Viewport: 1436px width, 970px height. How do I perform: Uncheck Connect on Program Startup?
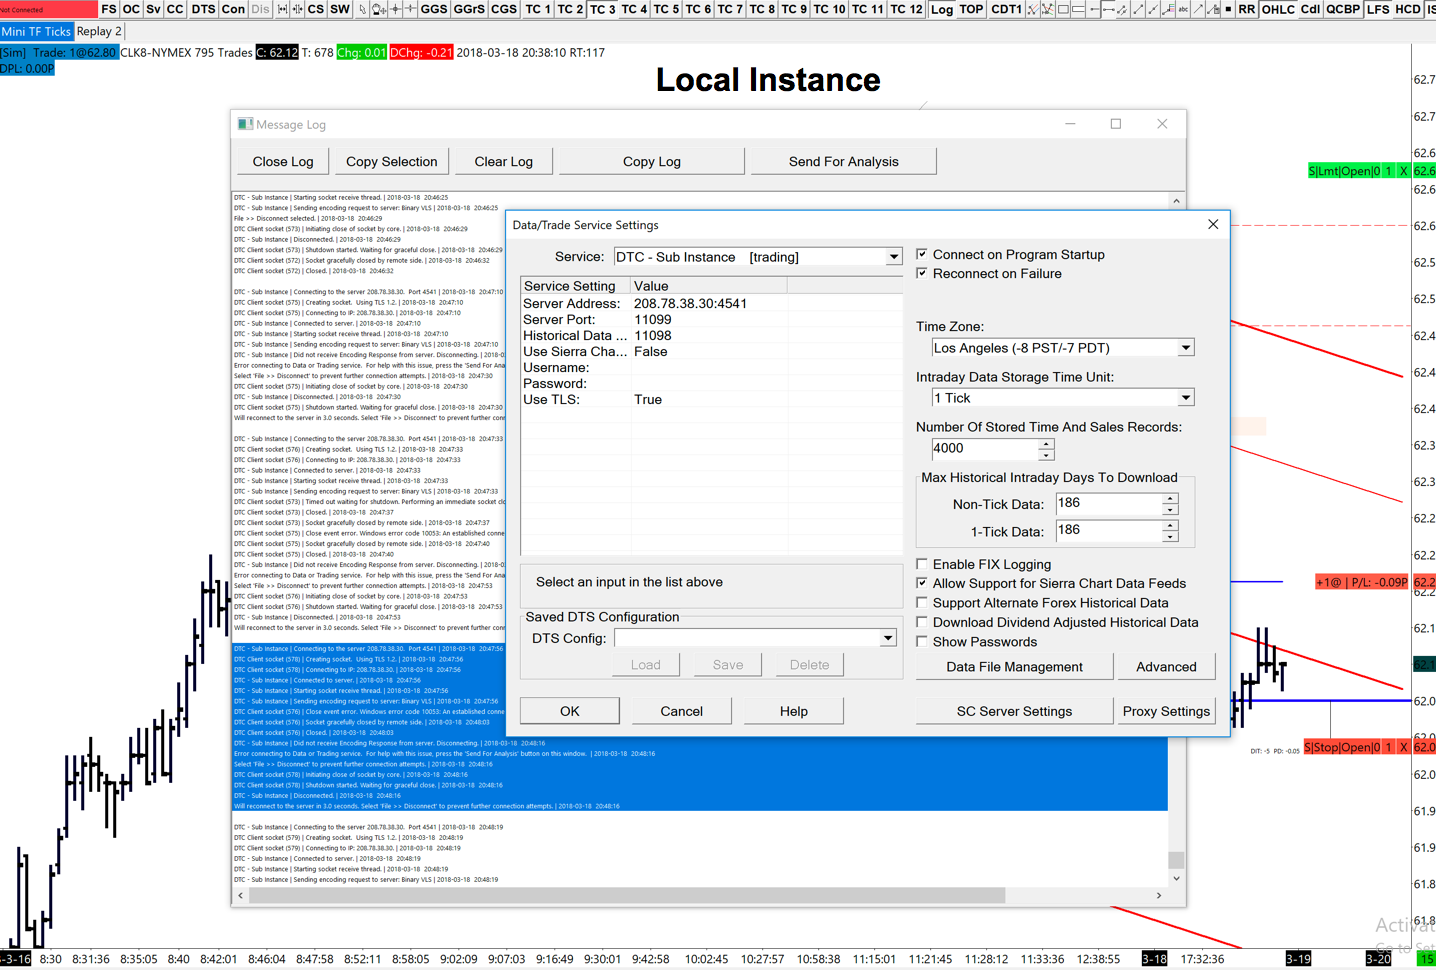pyautogui.click(x=922, y=254)
